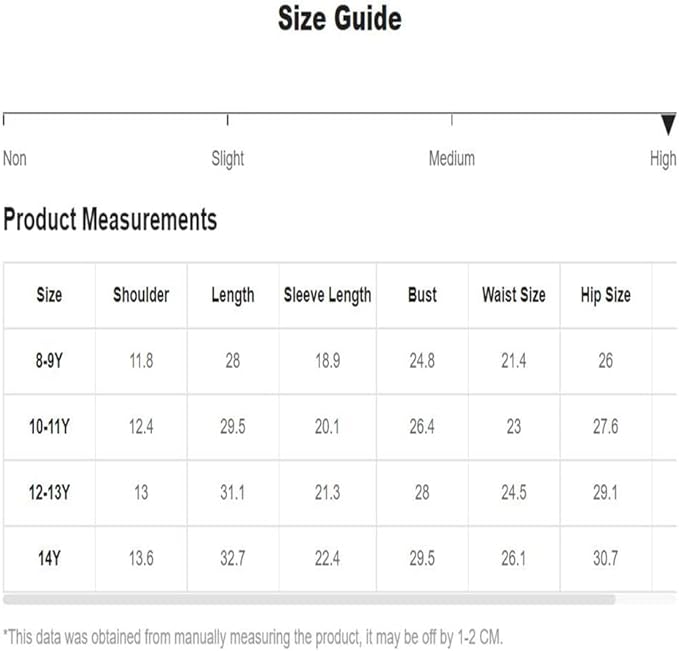The image size is (679, 651).
Task: Click the 30.7 hip size cell for 14Y
Action: tap(606, 558)
